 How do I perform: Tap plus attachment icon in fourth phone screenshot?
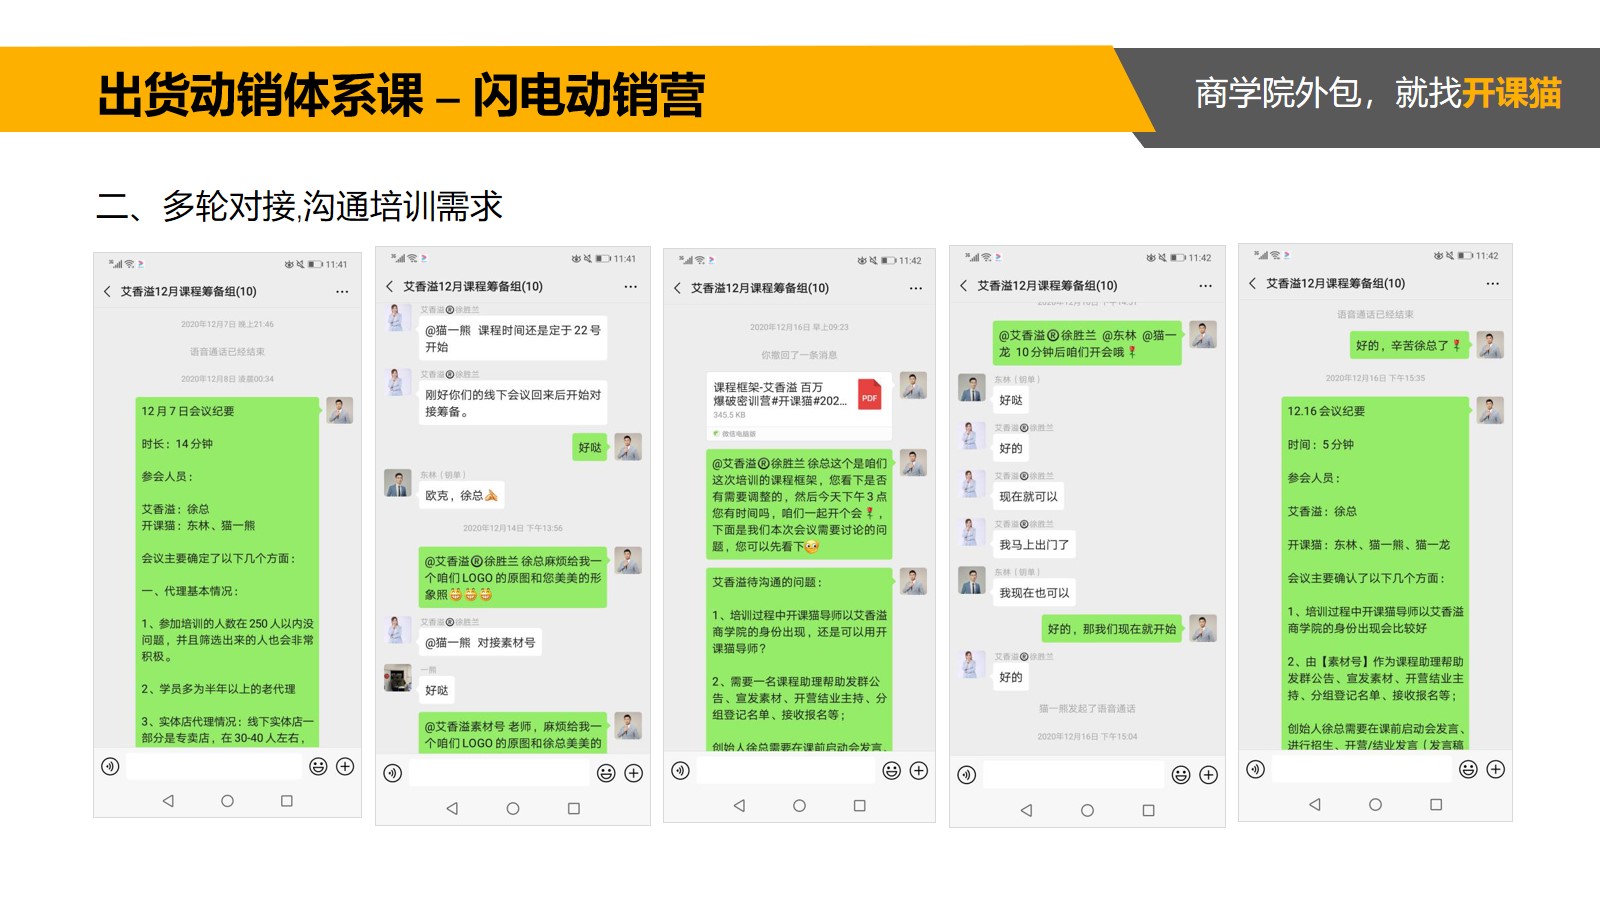[x=1209, y=775]
